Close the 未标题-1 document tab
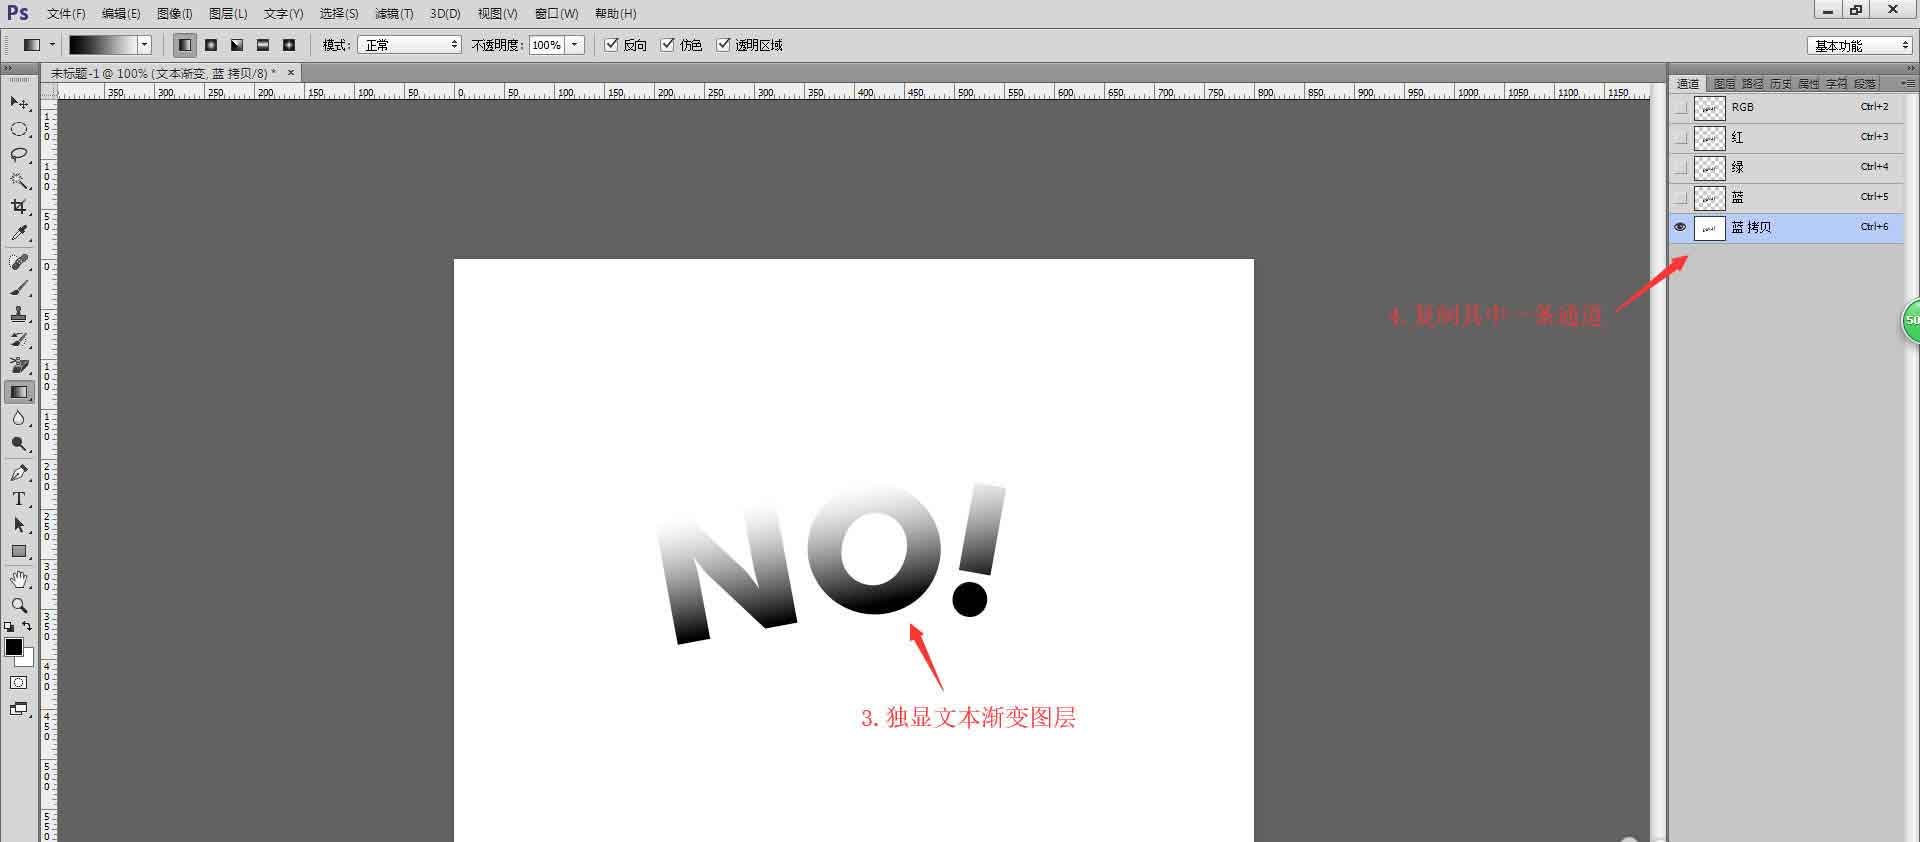 tap(291, 73)
